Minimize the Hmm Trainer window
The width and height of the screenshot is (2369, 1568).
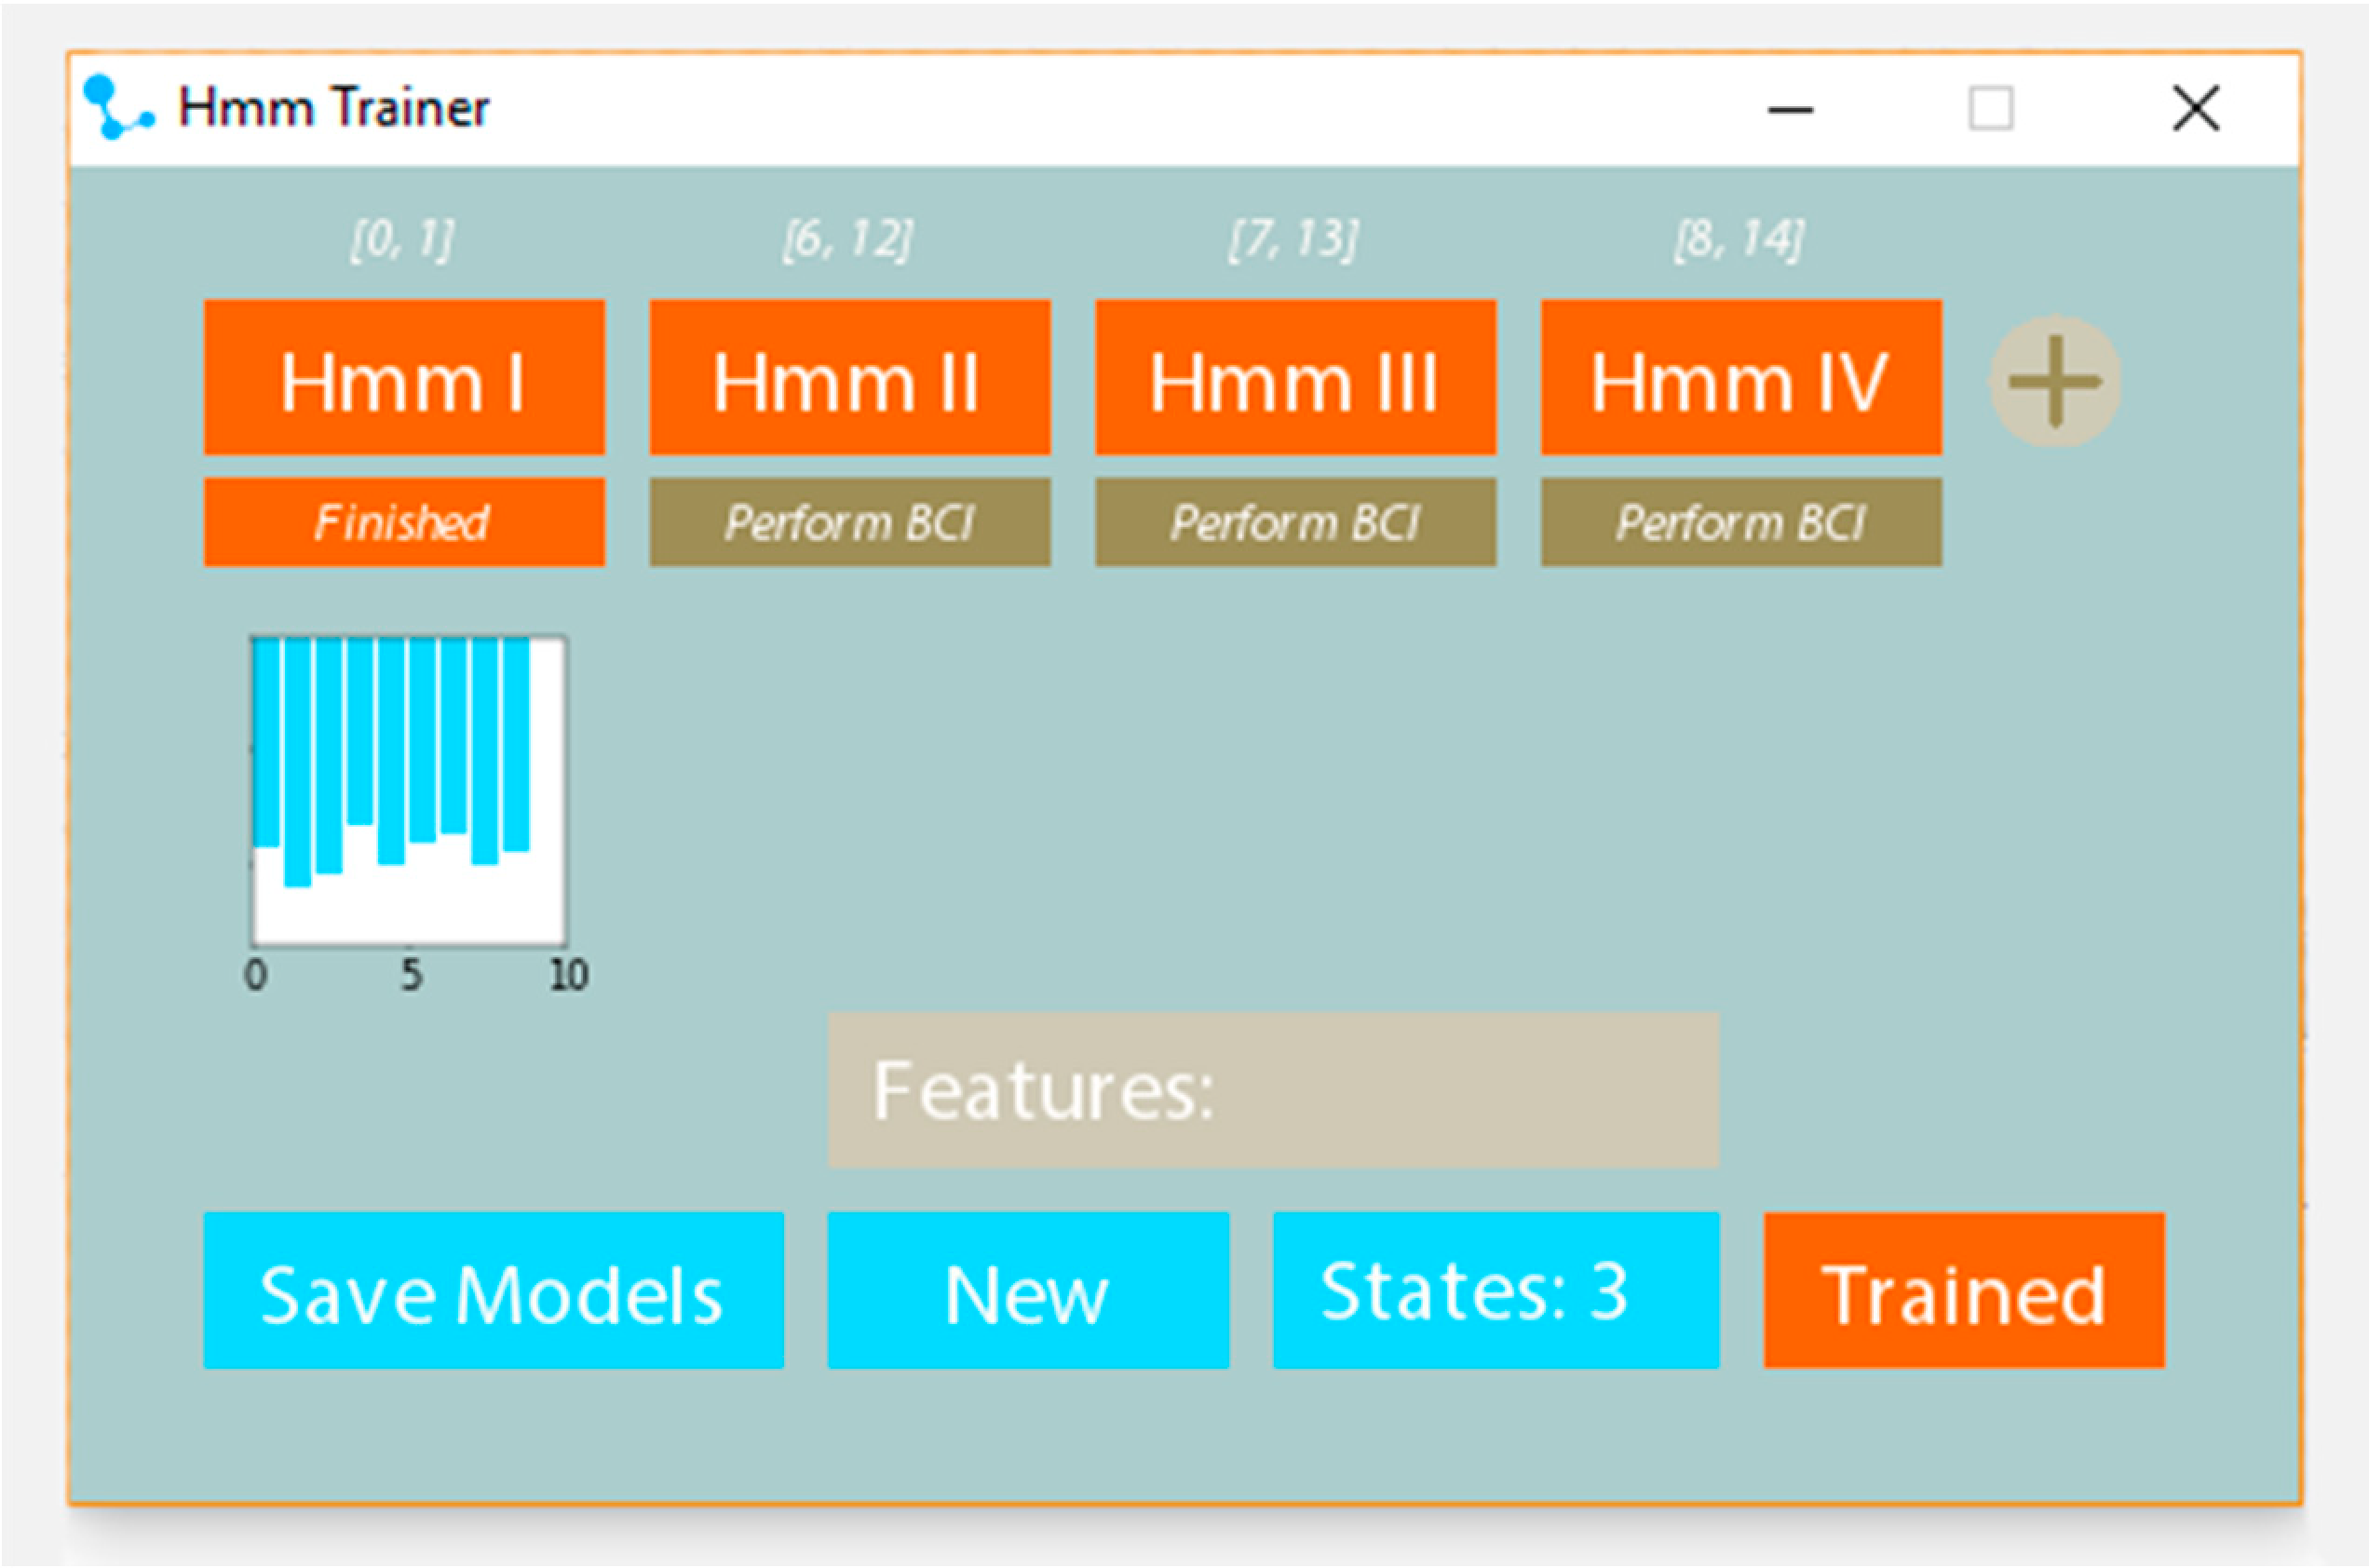tap(1790, 109)
